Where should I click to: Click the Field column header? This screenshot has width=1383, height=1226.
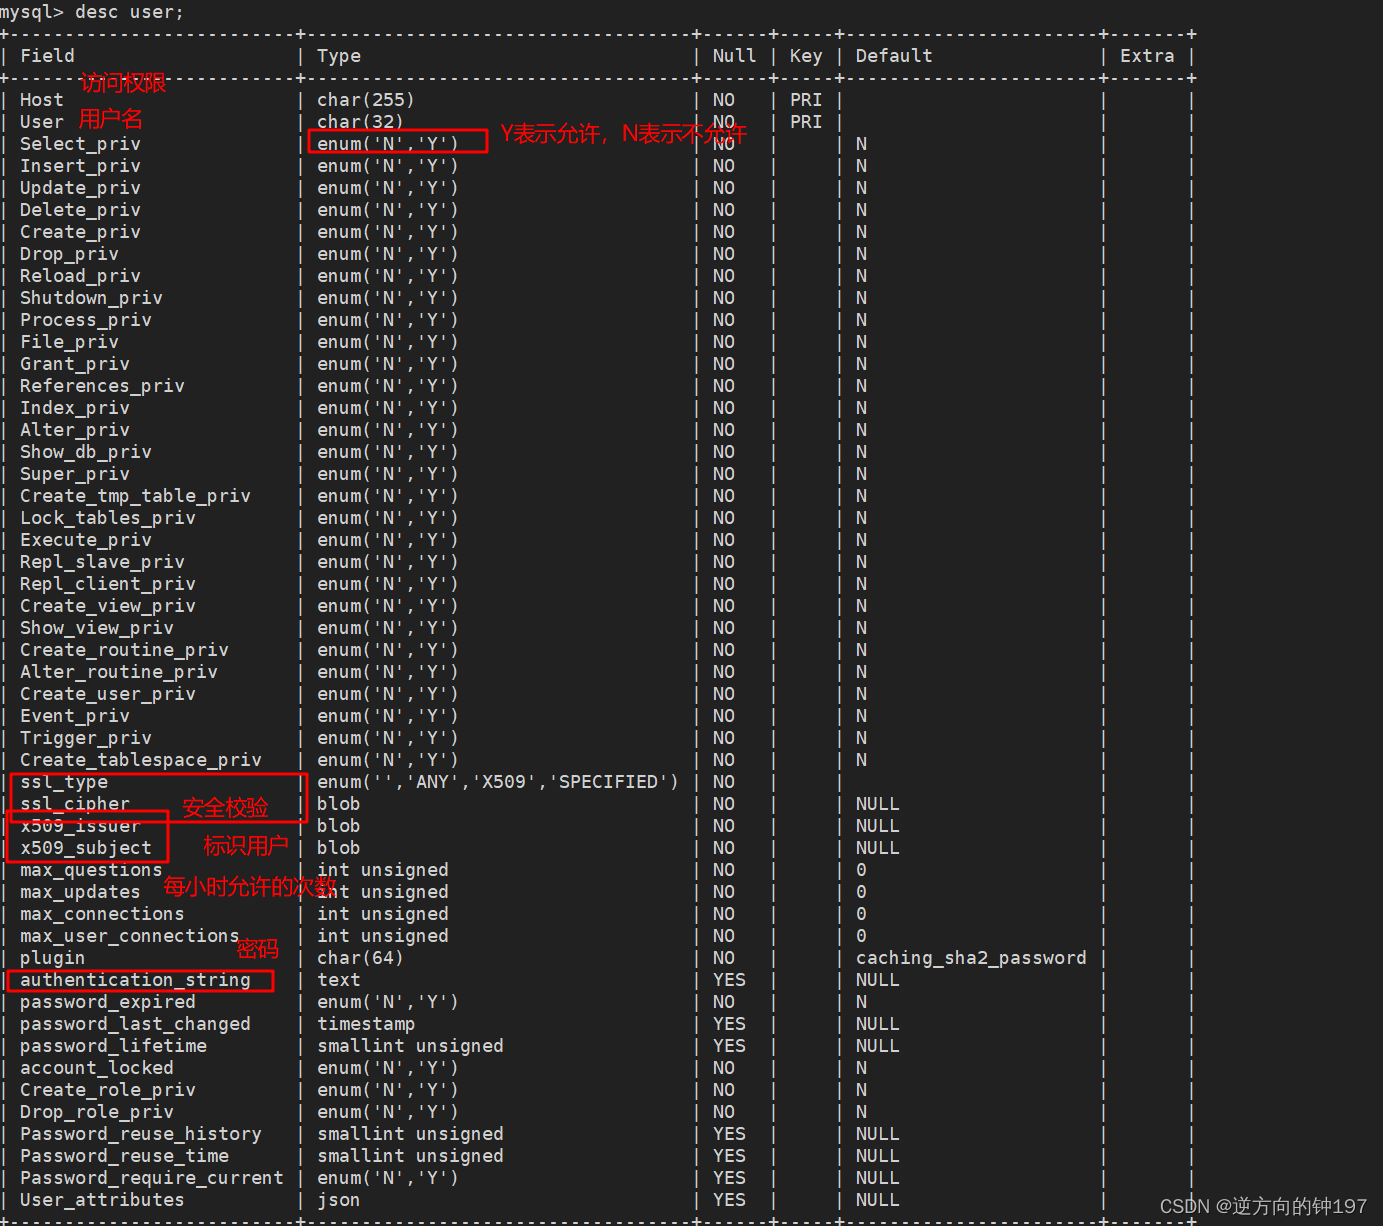pyautogui.click(x=47, y=55)
